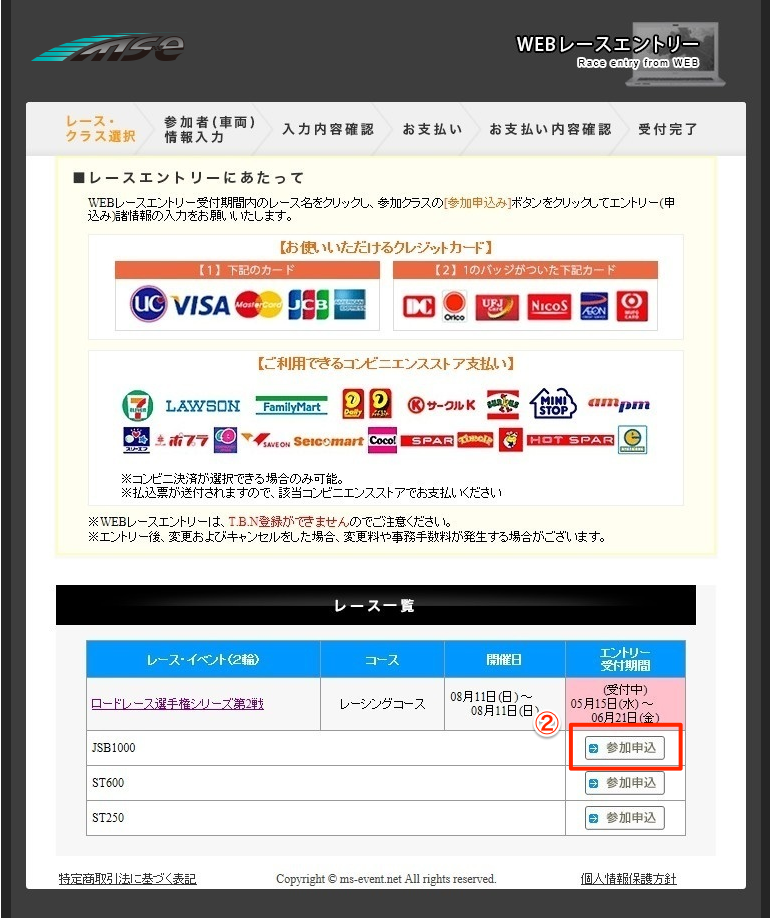
Task: Click the [参加申込み] highlighted text in instructions
Action: coord(478,203)
